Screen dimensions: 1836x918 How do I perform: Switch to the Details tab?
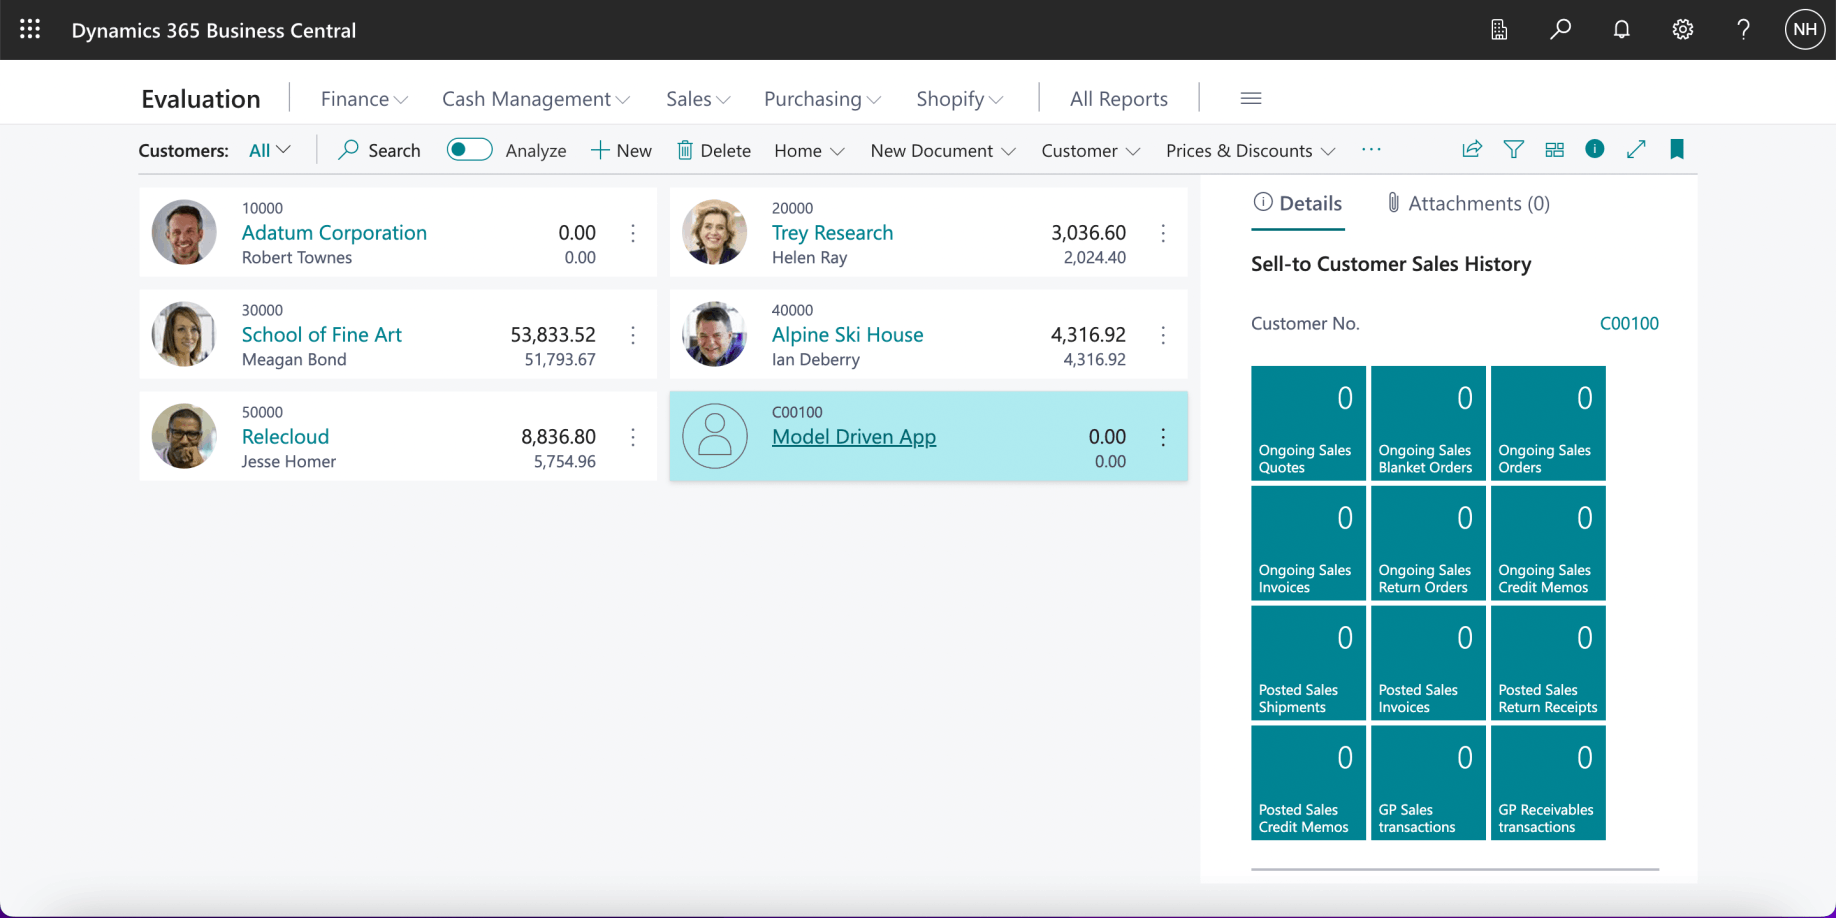click(x=1298, y=204)
